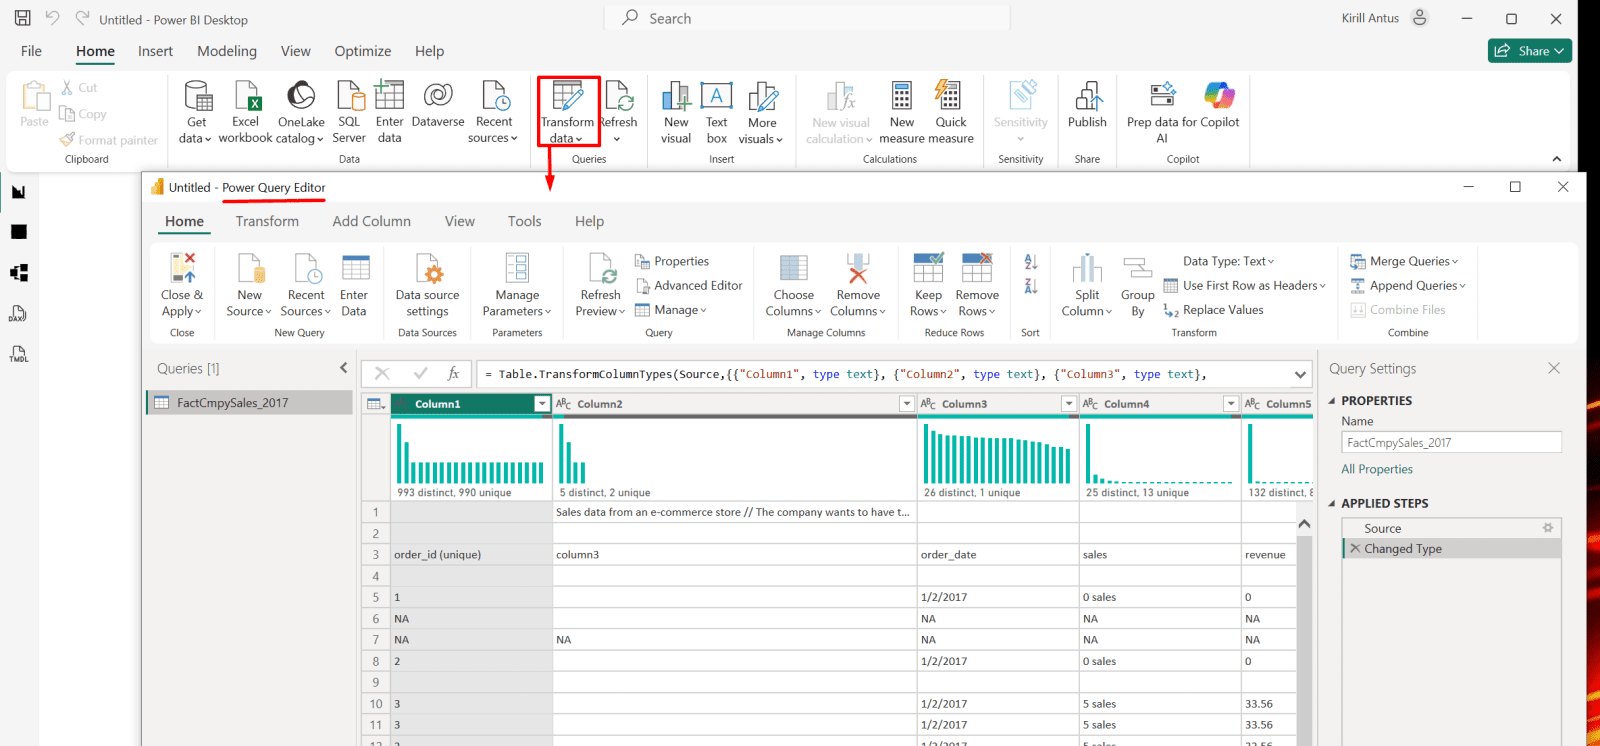Open the Data Type: Text dropdown

tap(1228, 262)
